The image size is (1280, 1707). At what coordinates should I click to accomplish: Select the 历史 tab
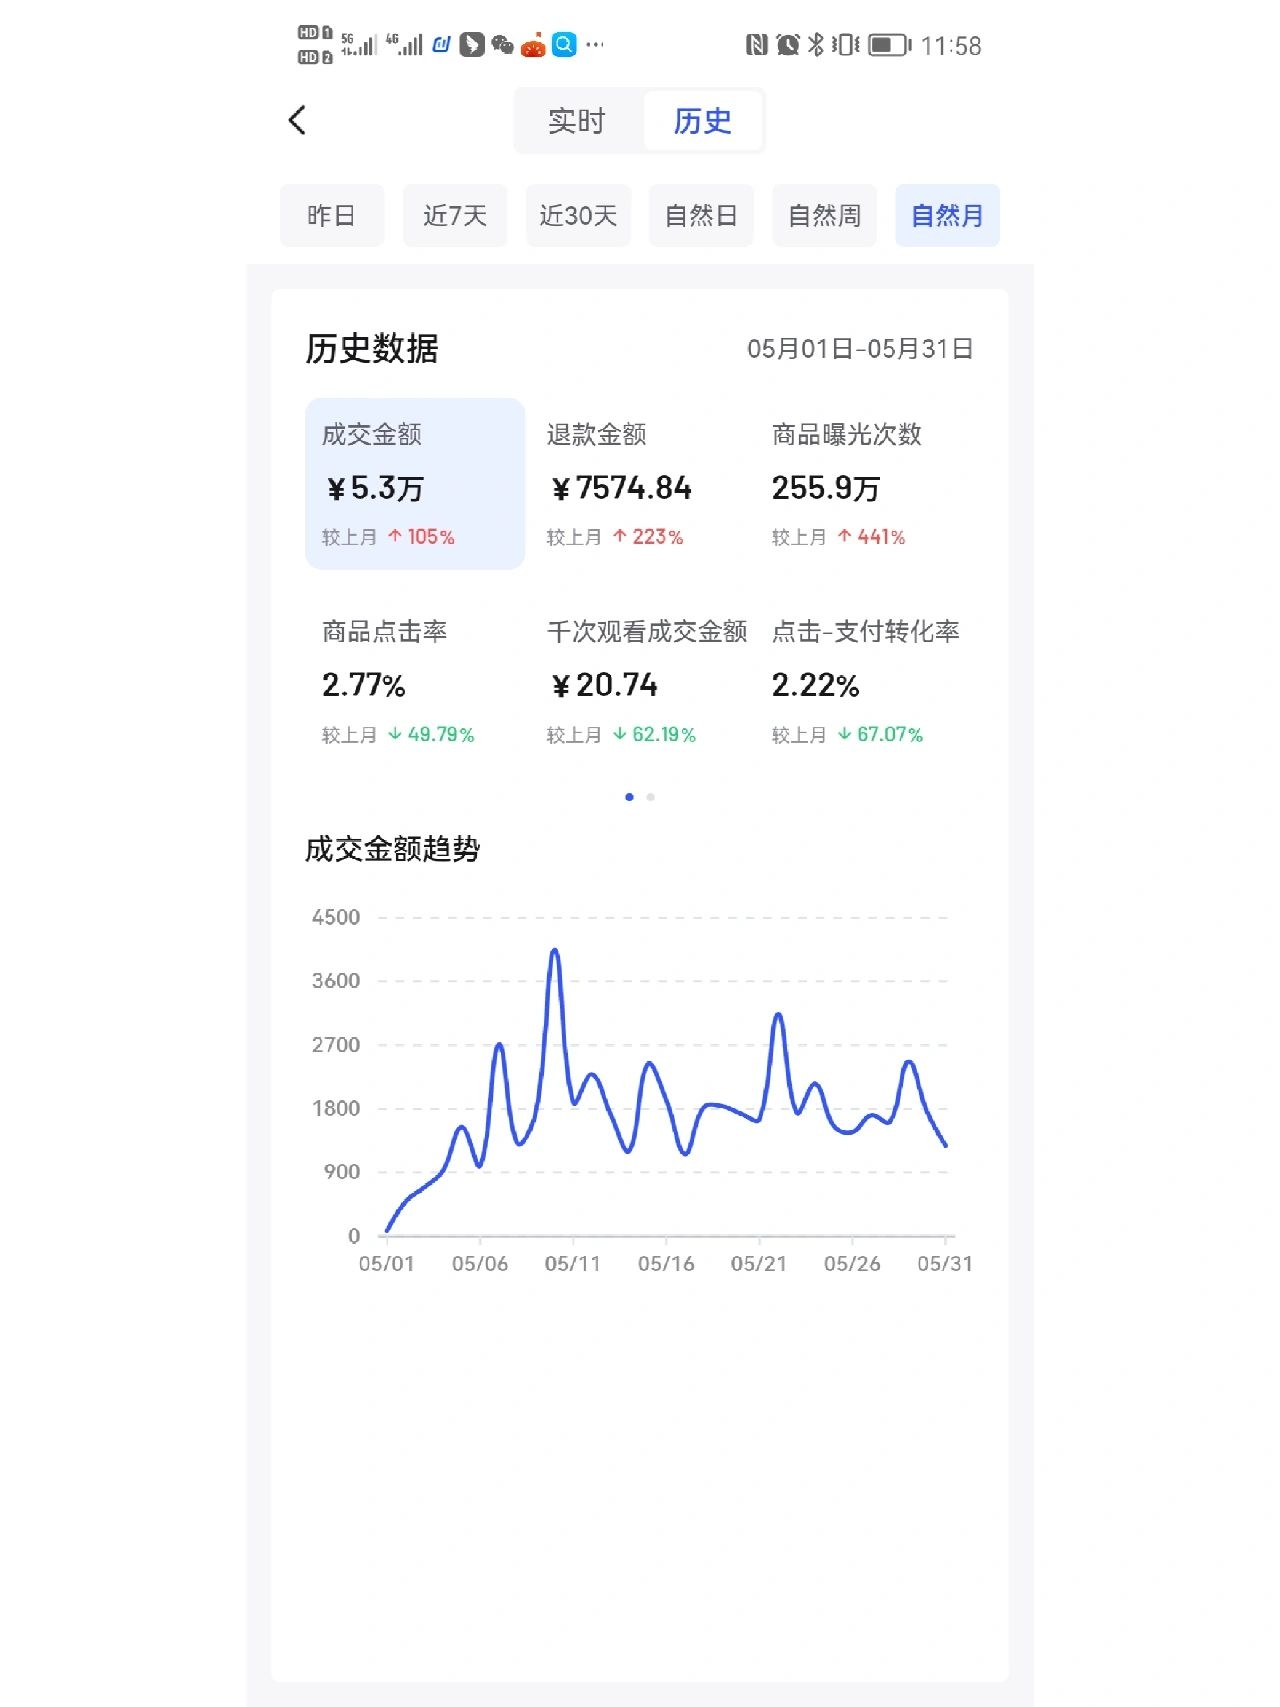[702, 121]
